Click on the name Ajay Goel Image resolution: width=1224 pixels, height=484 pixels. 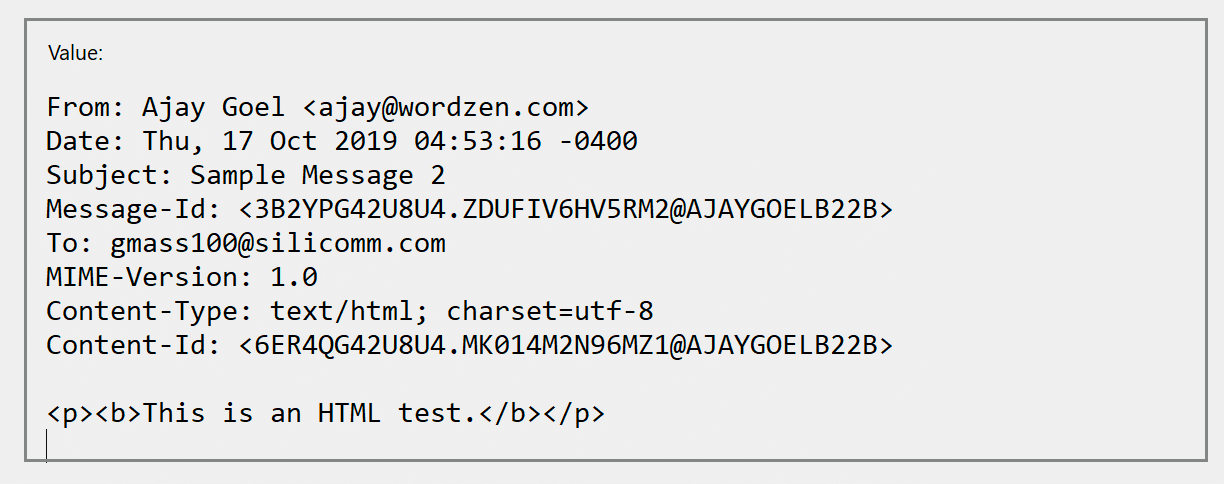(x=213, y=107)
